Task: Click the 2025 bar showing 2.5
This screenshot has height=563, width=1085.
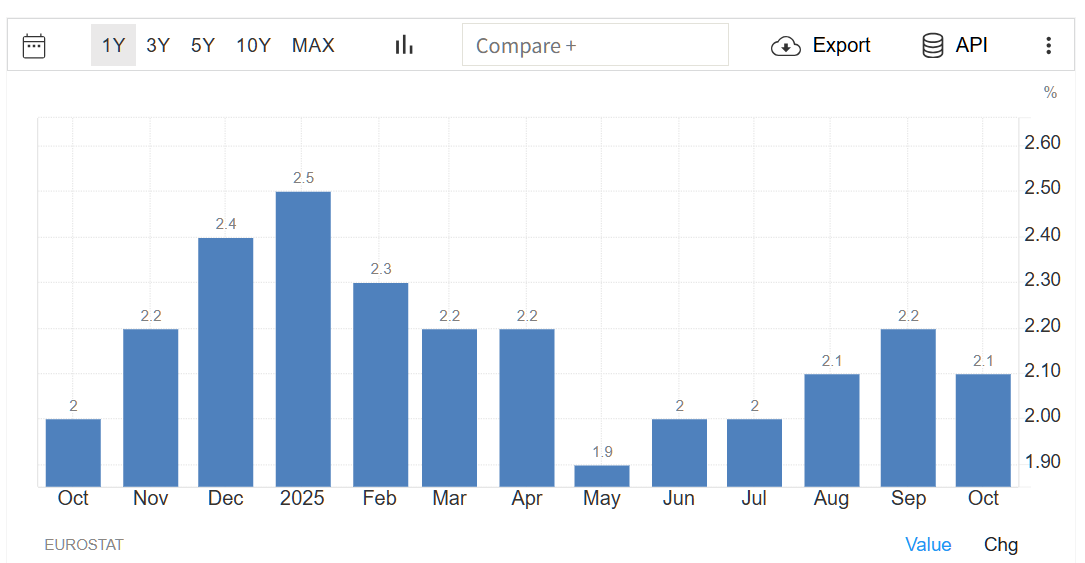Action: (x=303, y=338)
